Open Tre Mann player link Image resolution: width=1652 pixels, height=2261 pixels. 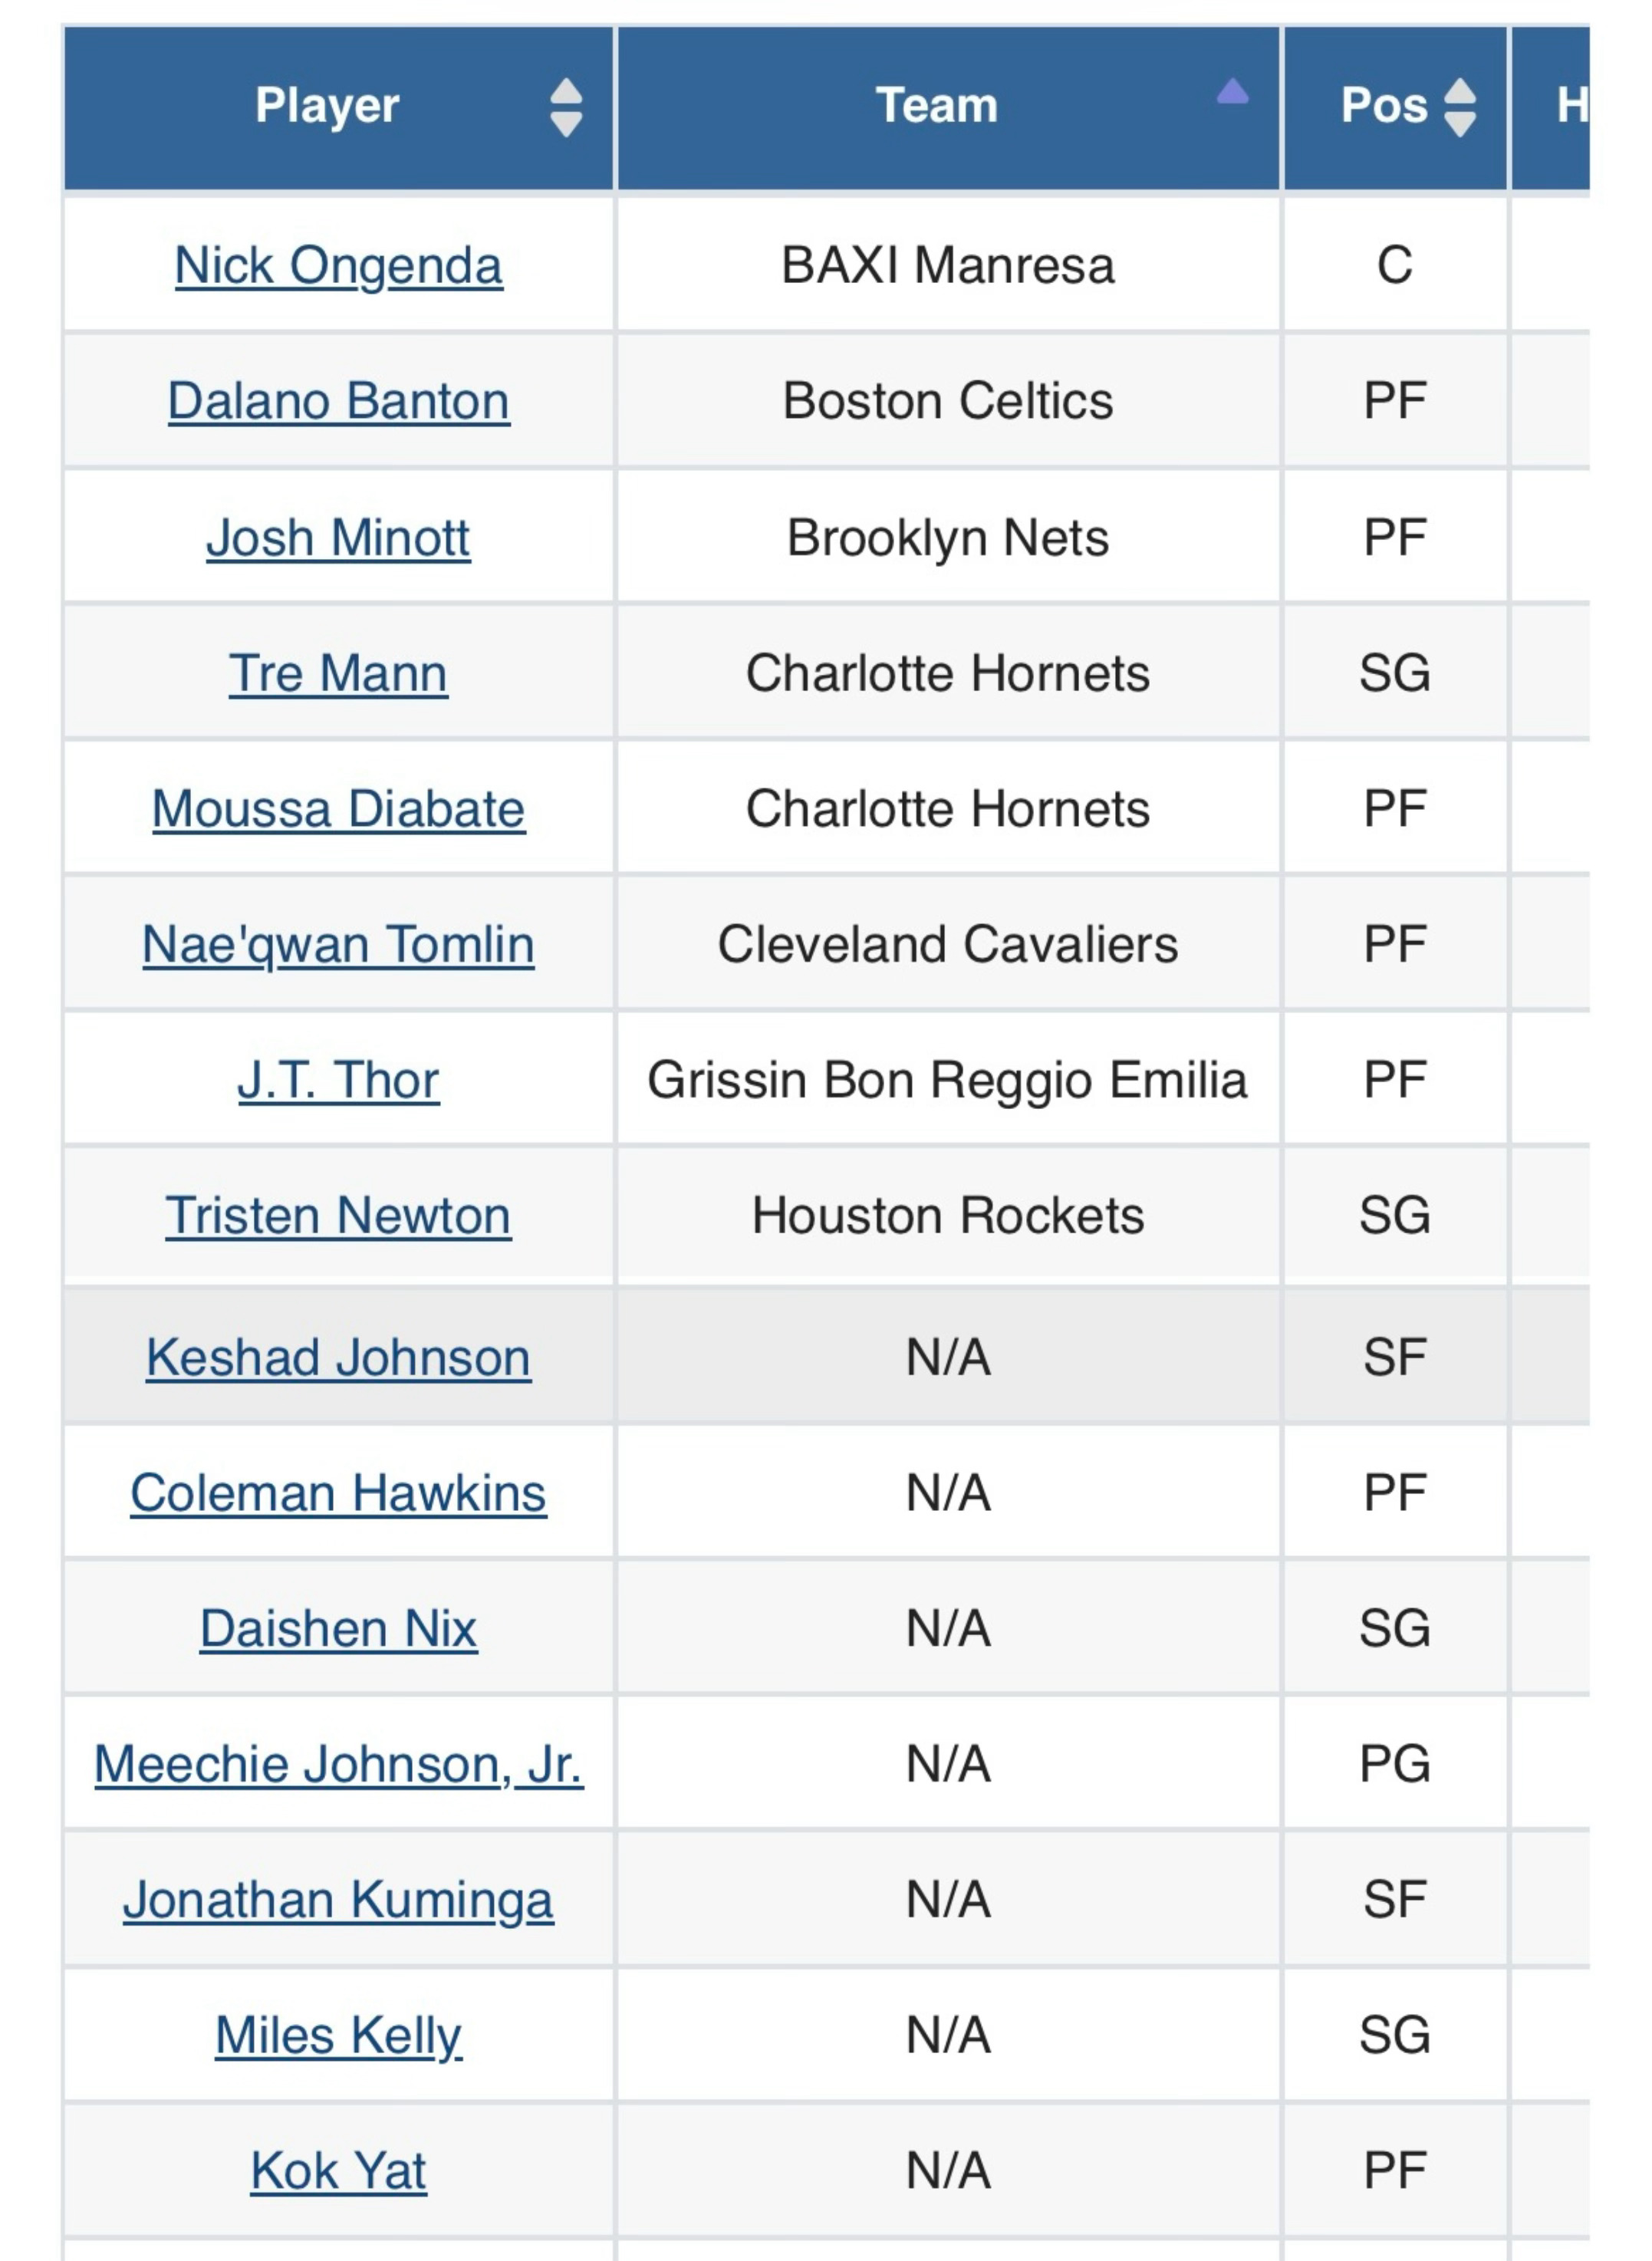338,673
